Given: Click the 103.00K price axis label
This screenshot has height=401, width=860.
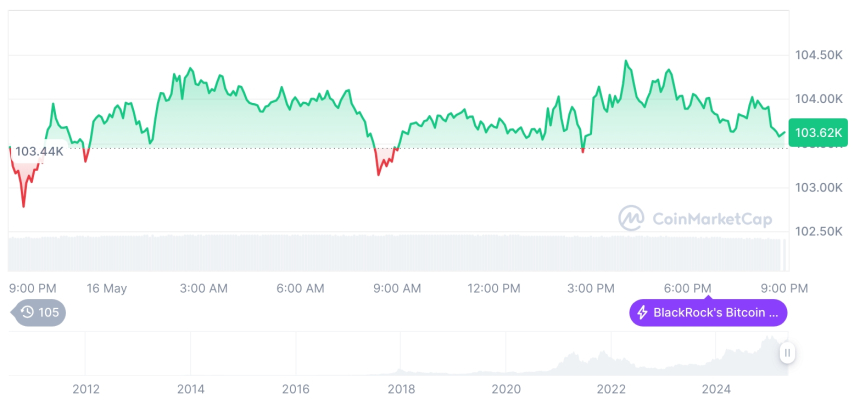Looking at the screenshot, I should (x=816, y=187).
